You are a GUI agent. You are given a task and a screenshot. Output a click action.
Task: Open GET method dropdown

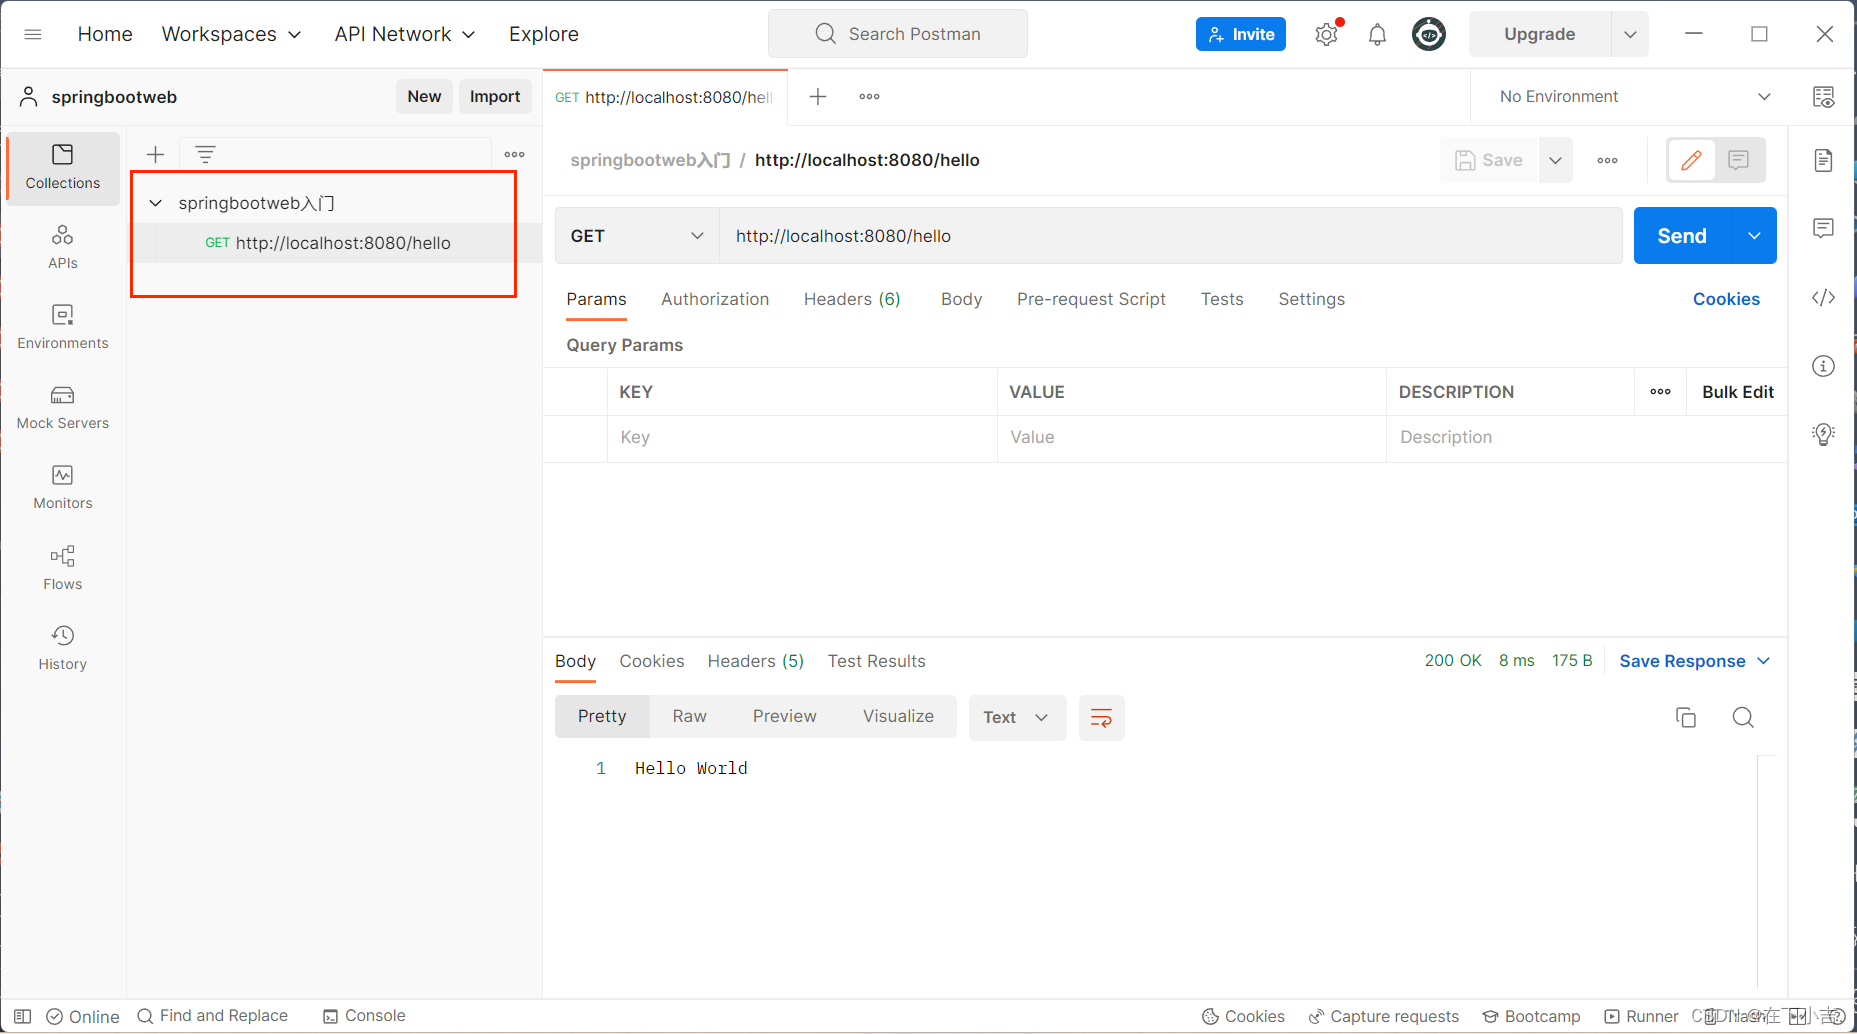pos(637,236)
